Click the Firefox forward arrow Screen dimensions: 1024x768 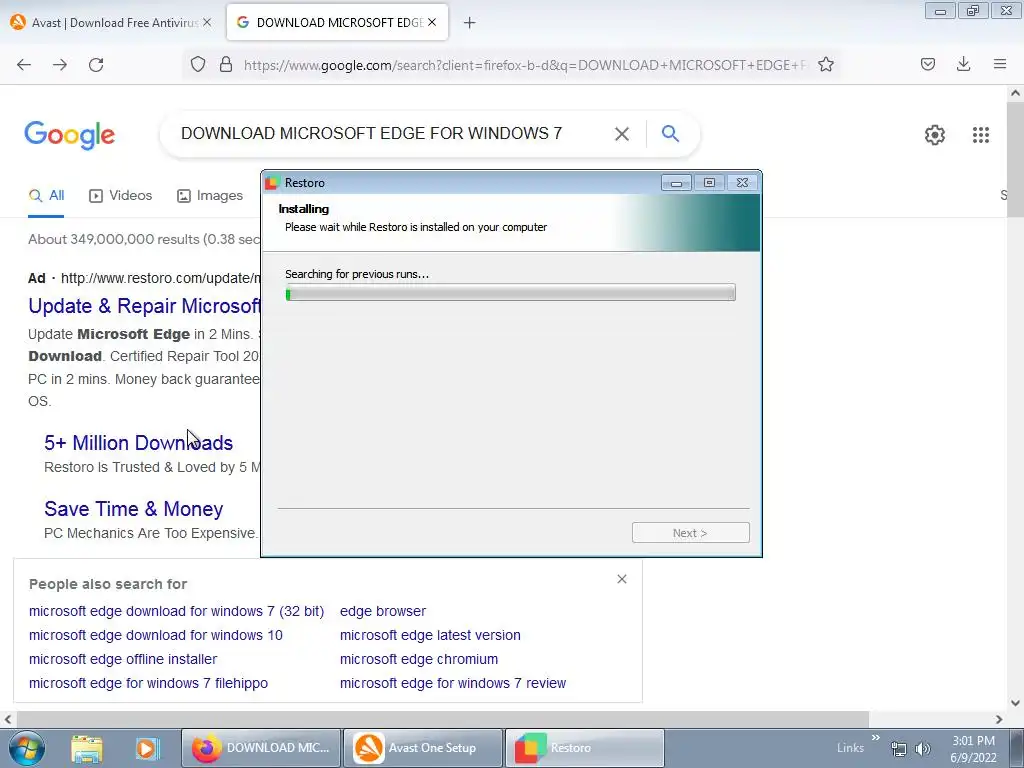[59, 64]
